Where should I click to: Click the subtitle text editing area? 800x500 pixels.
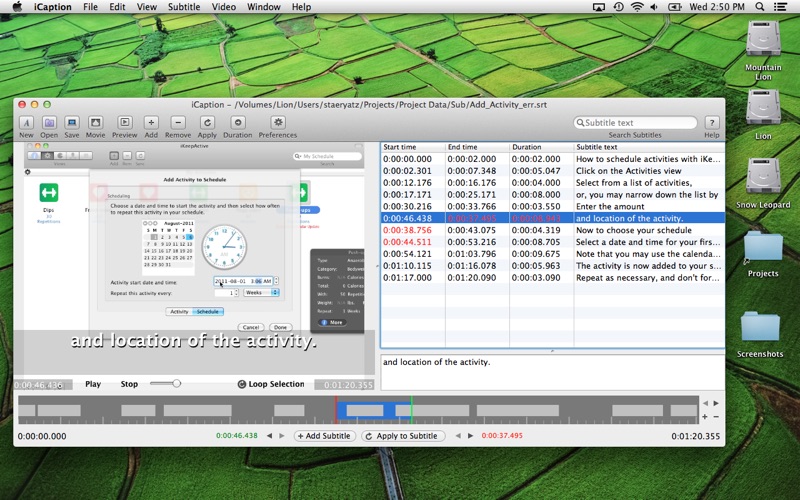click(553, 372)
